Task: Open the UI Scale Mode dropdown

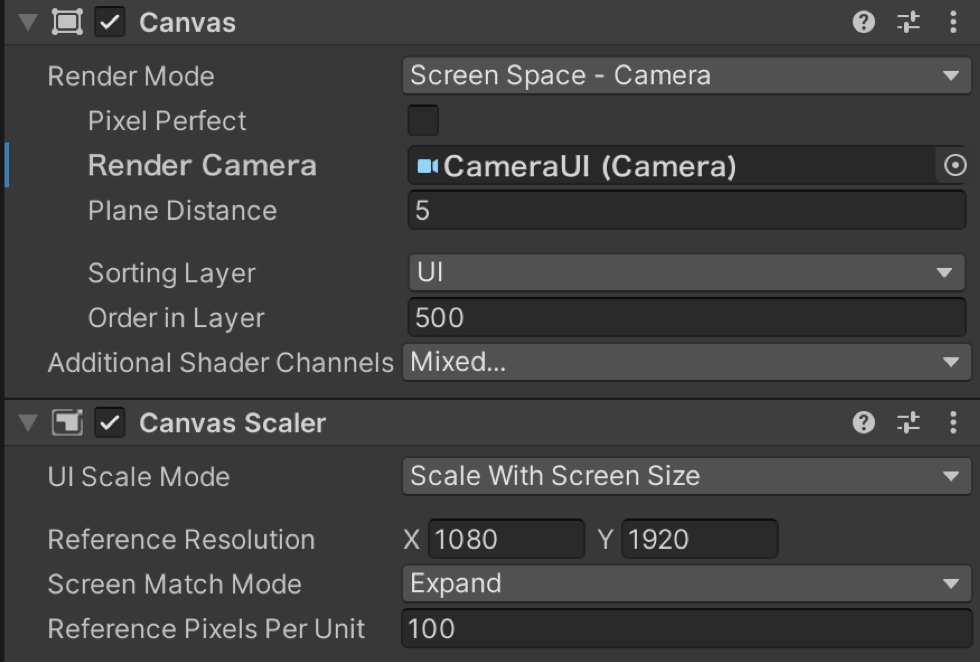Action: tap(686, 477)
